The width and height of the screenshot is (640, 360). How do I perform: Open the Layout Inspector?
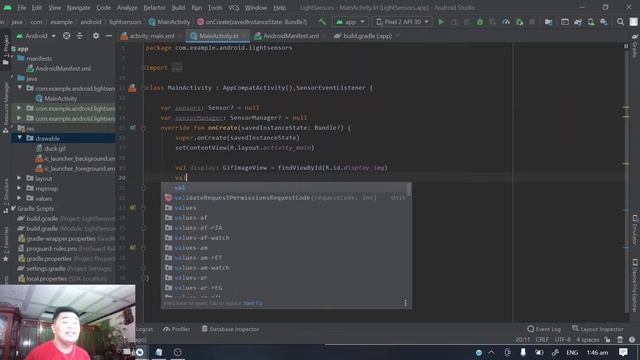pyautogui.click(x=598, y=329)
